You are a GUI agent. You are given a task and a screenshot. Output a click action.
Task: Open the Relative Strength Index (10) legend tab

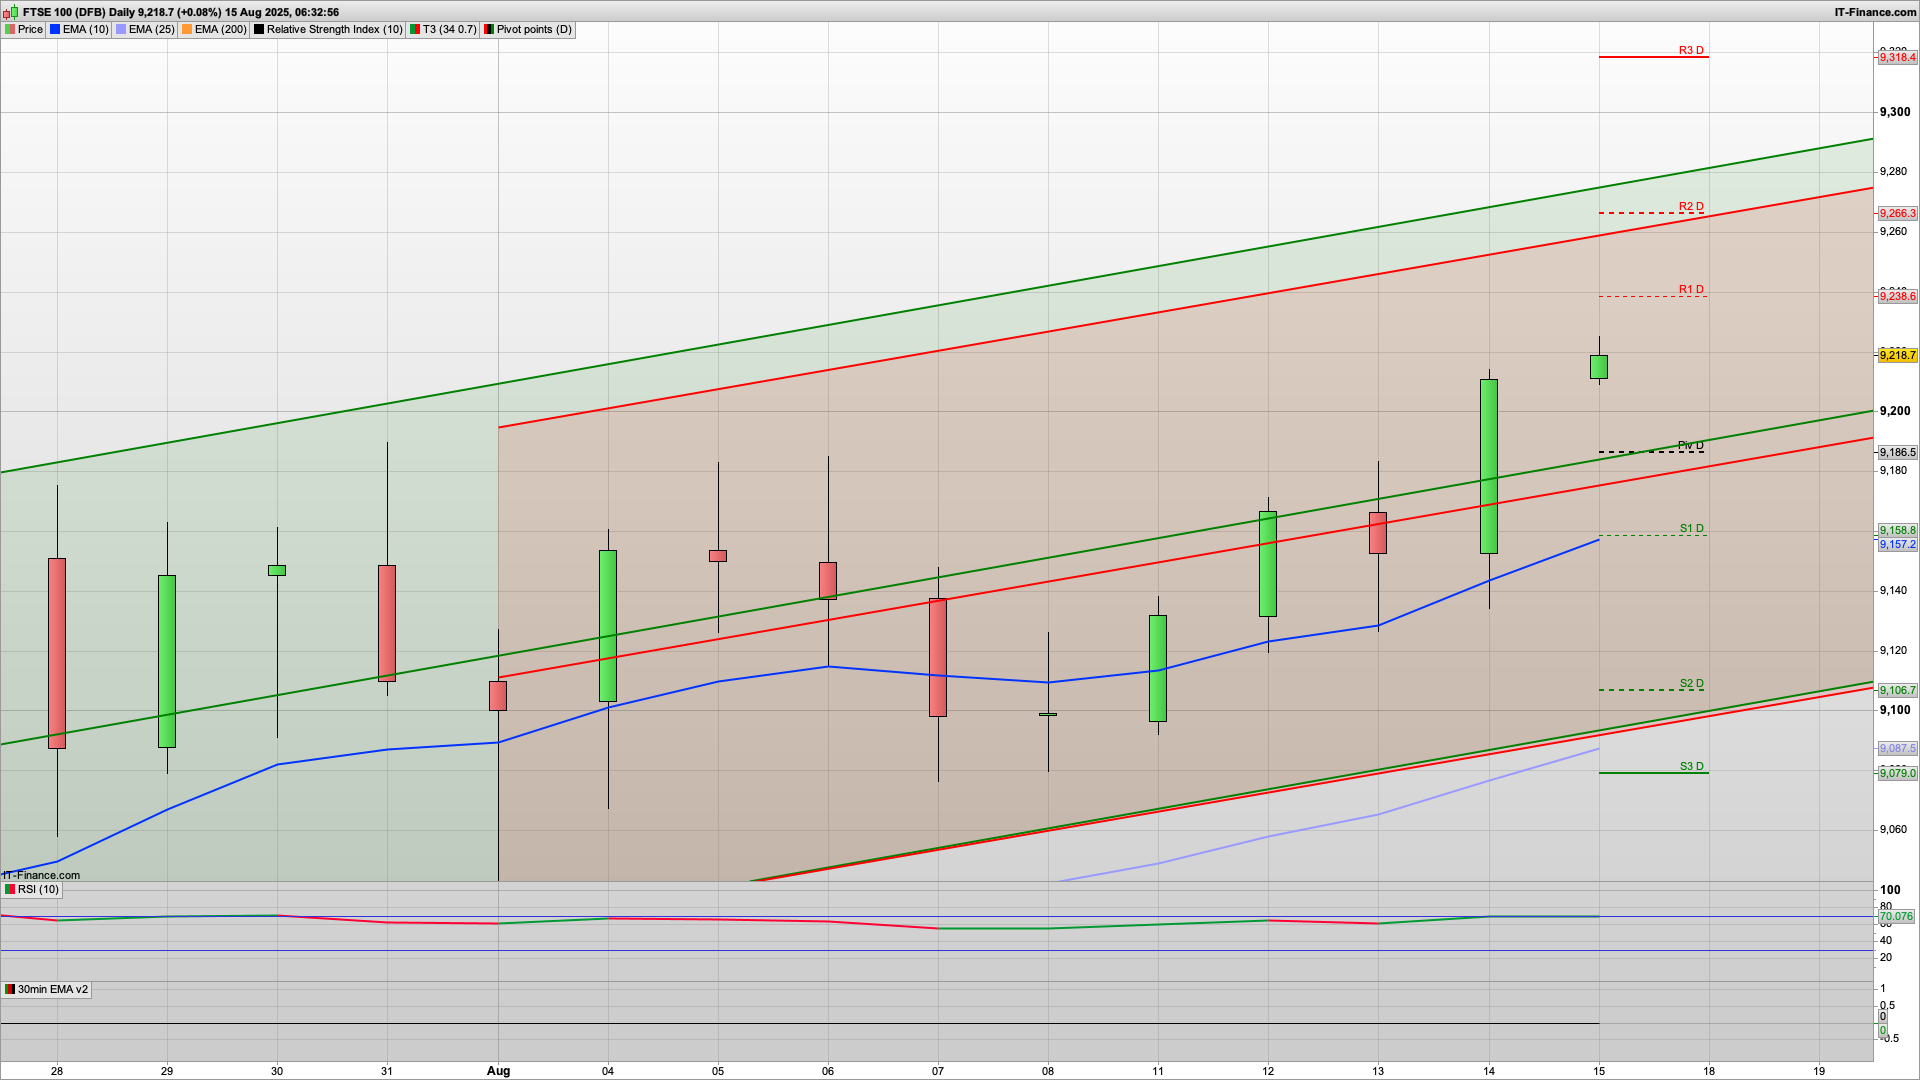334,30
